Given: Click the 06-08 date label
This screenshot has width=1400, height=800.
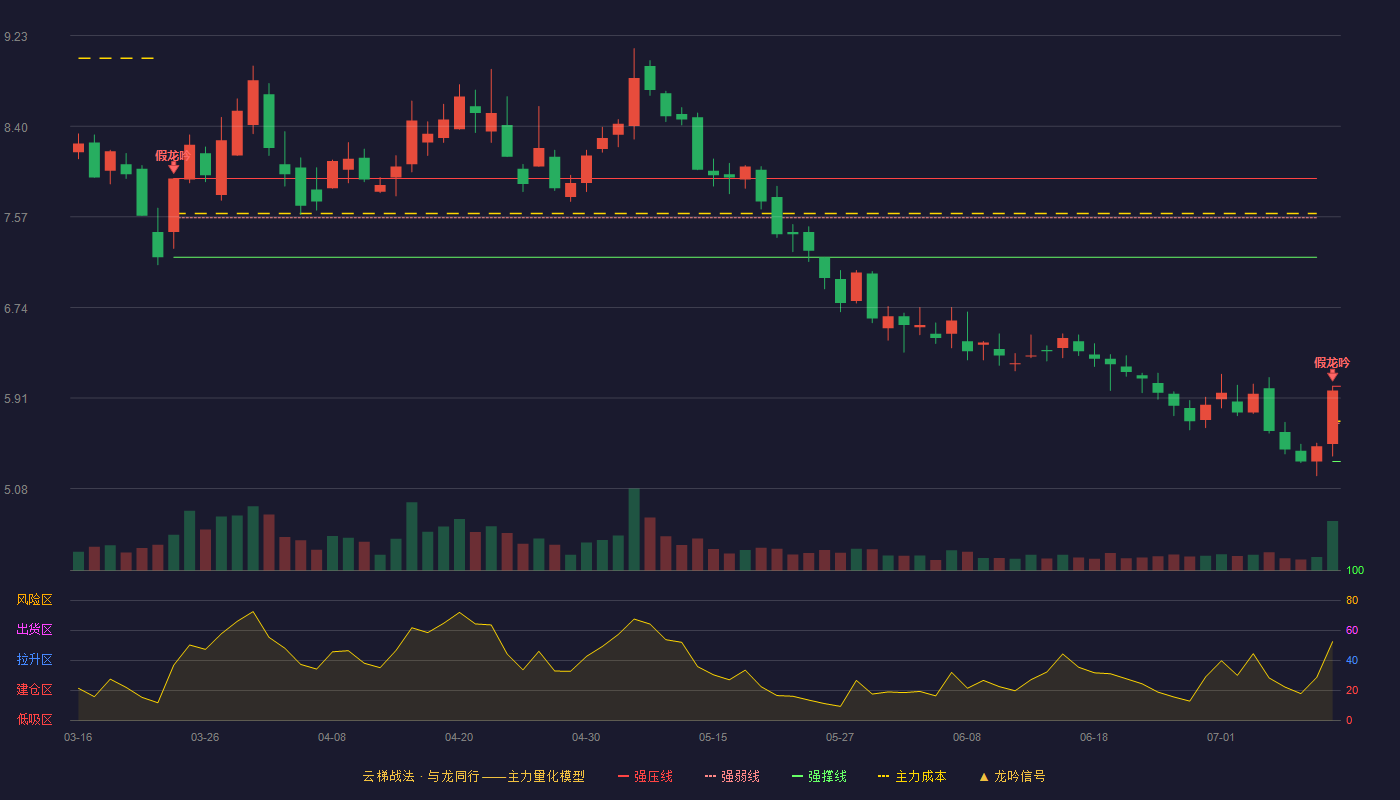Looking at the screenshot, I should (967, 737).
